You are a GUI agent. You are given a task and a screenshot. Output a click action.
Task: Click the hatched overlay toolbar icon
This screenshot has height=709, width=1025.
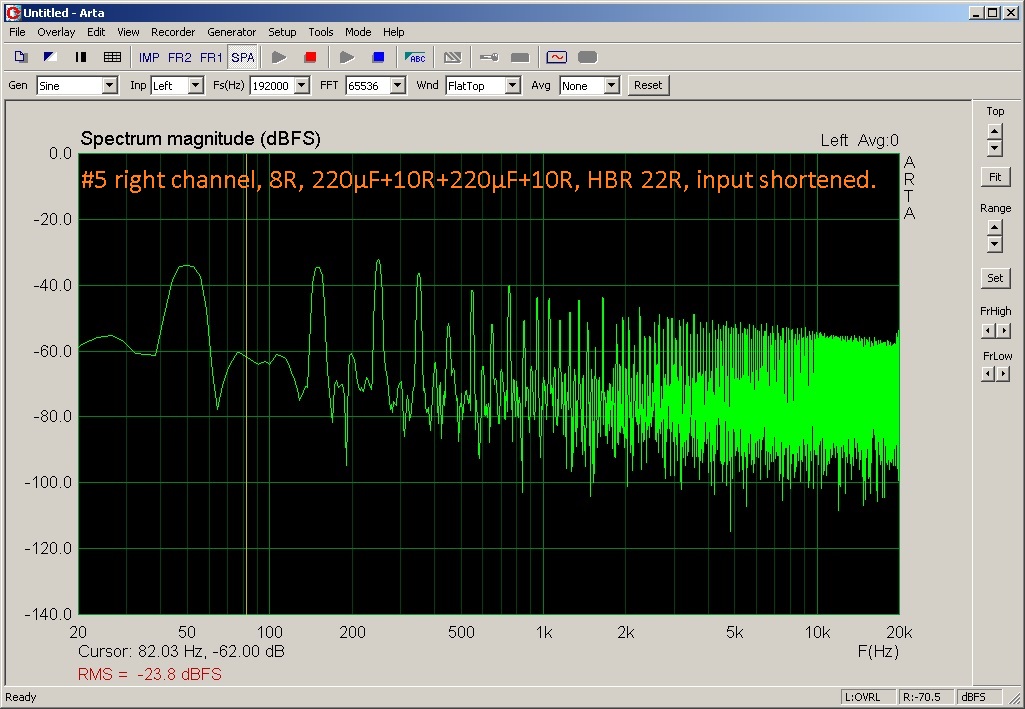[452, 58]
